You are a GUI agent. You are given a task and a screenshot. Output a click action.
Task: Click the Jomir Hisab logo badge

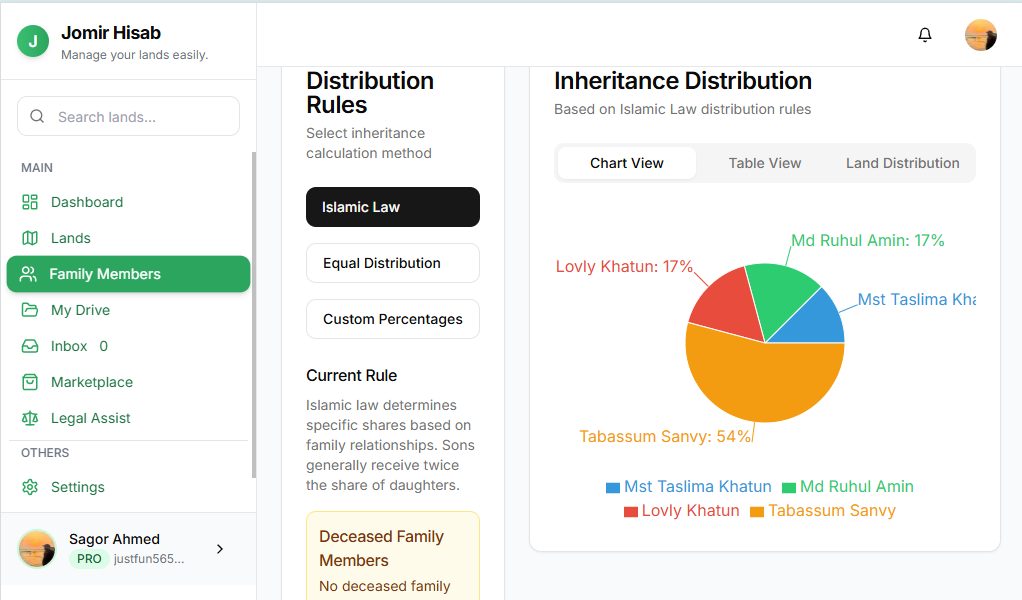coord(33,41)
